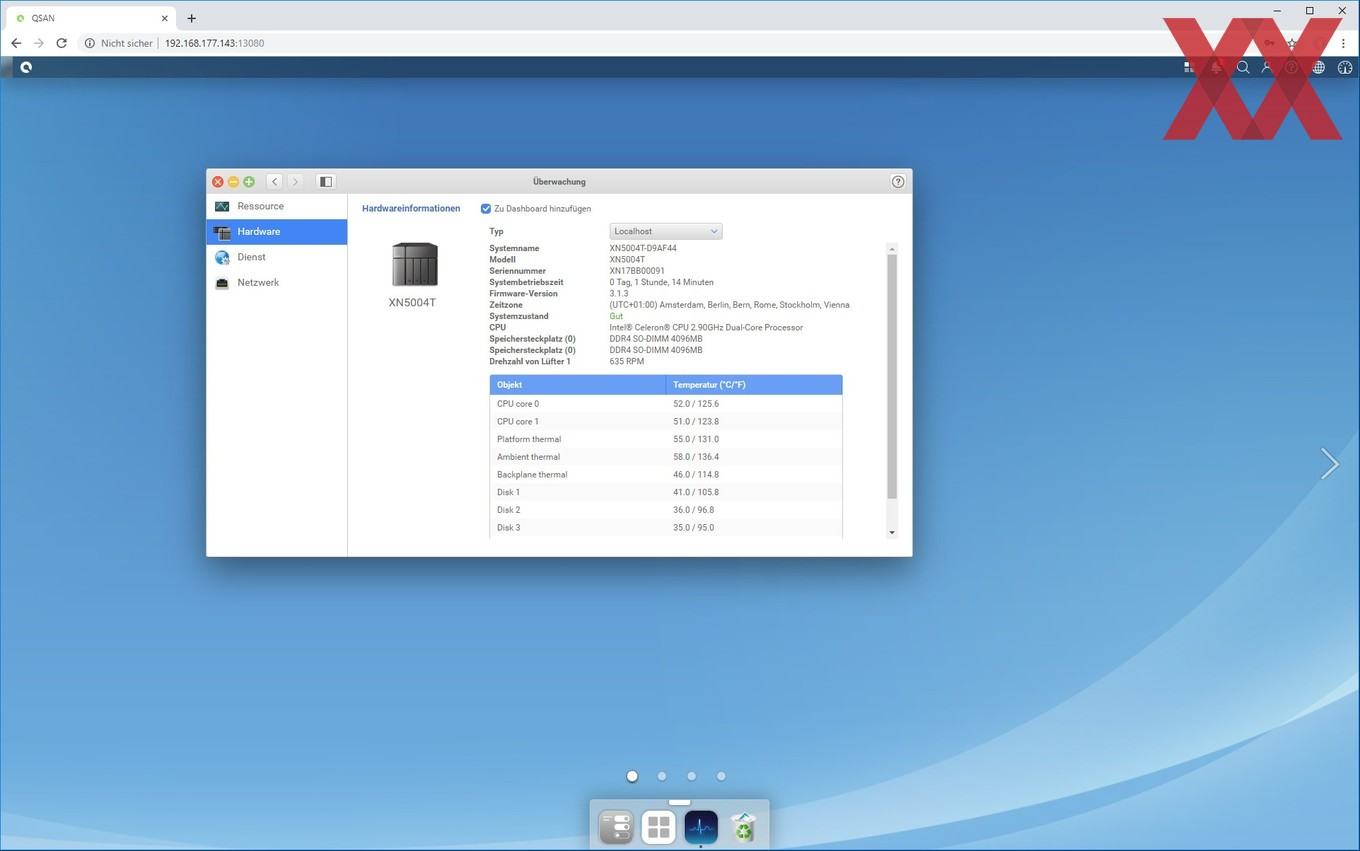Click the Backplane thermal row
Image resolution: width=1360 pixels, height=851 pixels.
point(666,475)
